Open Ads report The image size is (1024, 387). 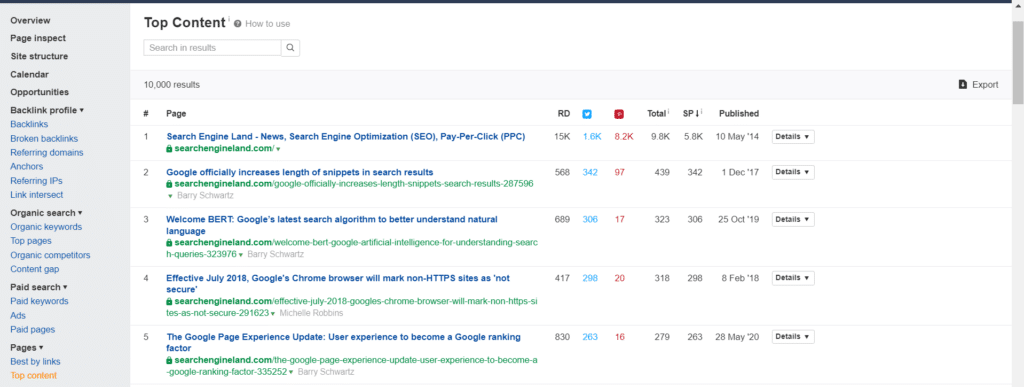[18, 316]
